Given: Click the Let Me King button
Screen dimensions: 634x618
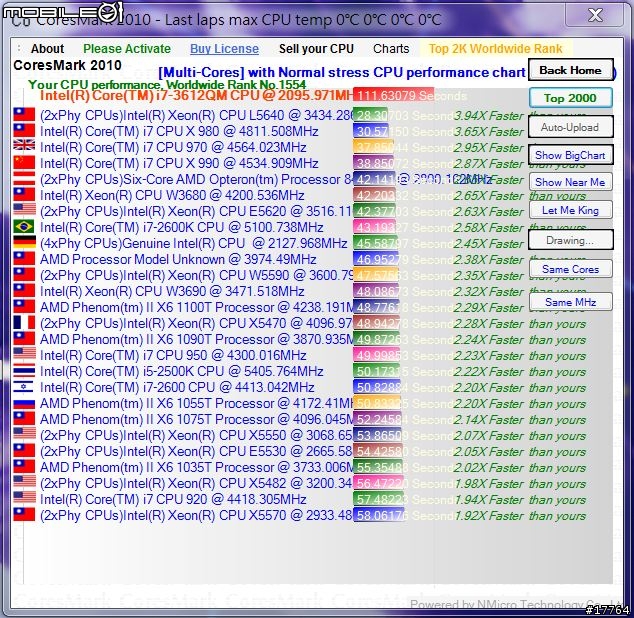Looking at the screenshot, I should pyautogui.click(x=571, y=210).
